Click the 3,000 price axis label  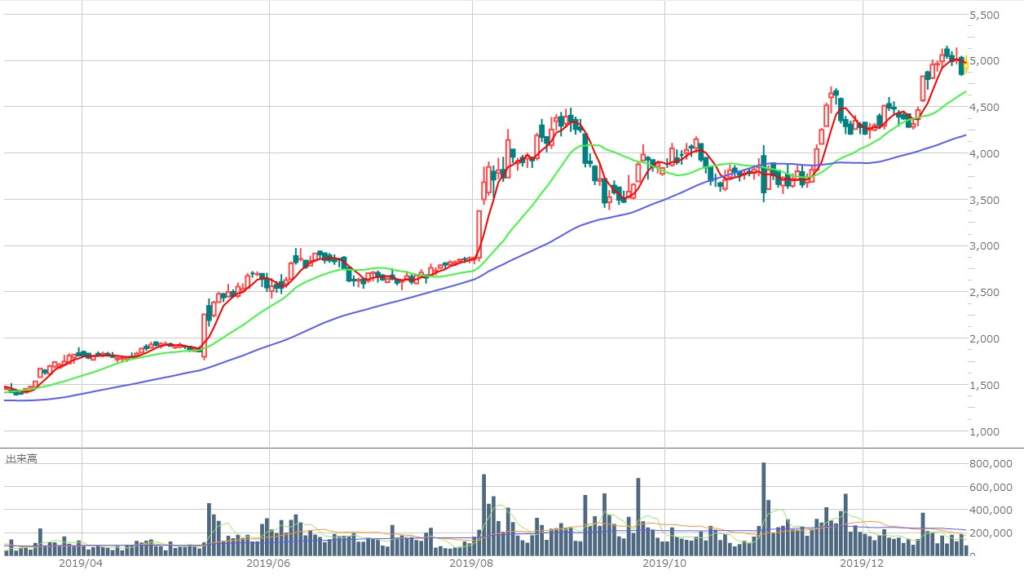point(984,246)
